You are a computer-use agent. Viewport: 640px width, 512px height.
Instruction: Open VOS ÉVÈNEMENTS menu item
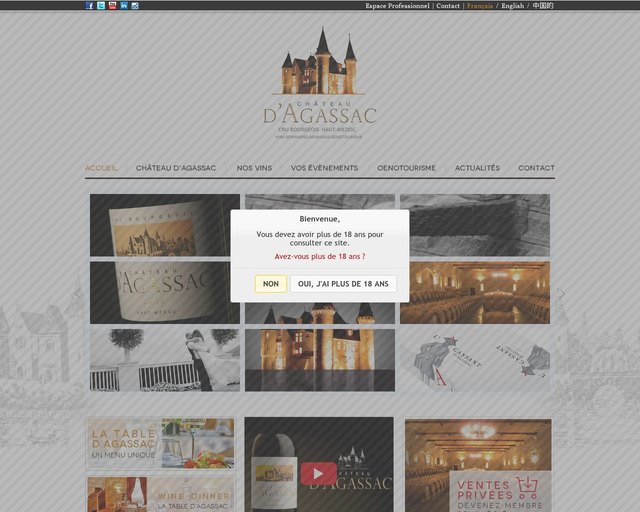pyautogui.click(x=324, y=168)
